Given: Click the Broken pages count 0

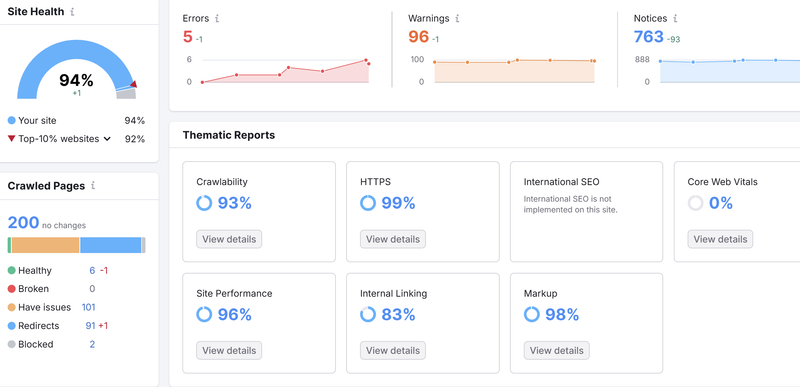Looking at the screenshot, I should [92, 289].
